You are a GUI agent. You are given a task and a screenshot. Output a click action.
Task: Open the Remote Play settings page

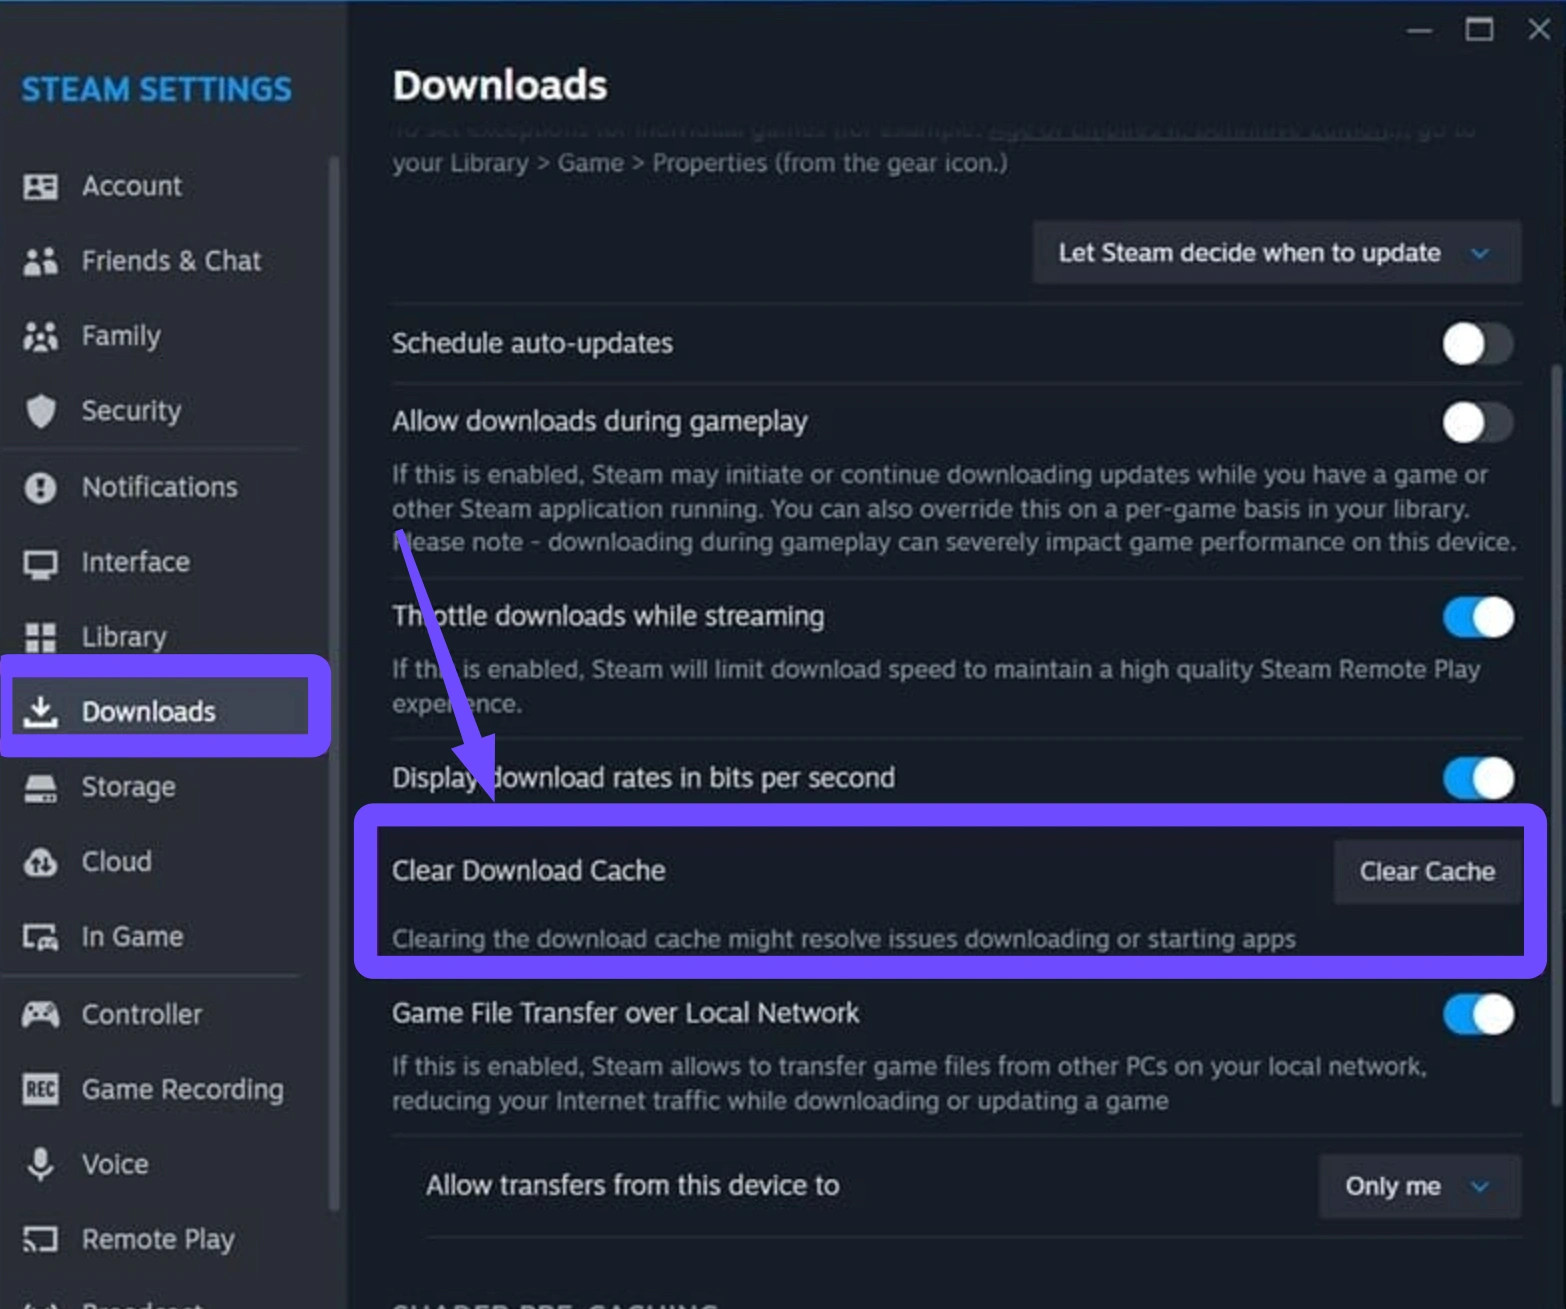(157, 1239)
